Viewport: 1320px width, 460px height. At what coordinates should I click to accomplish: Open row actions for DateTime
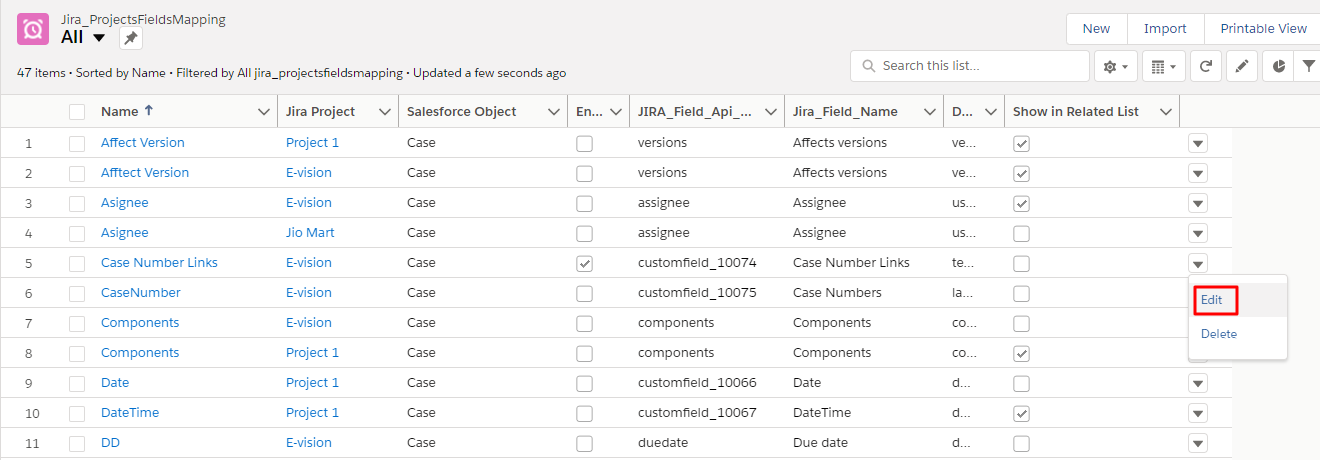click(x=1198, y=413)
